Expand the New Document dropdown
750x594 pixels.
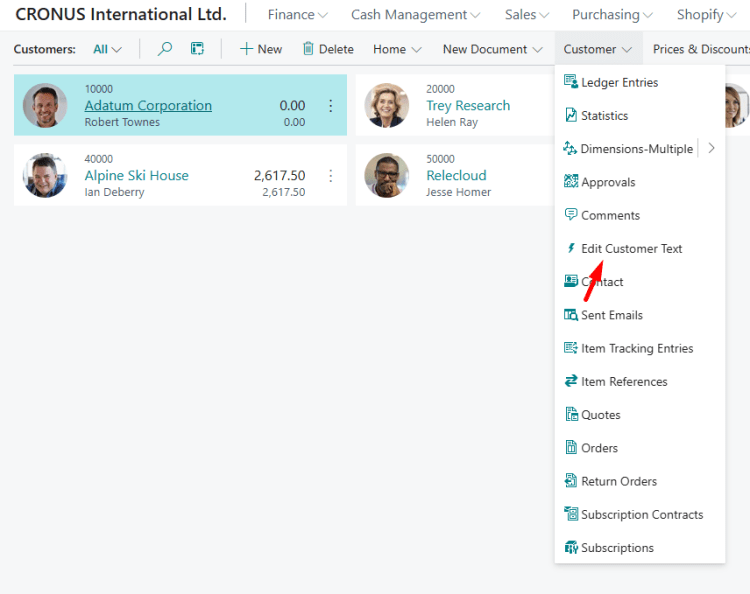tap(493, 49)
